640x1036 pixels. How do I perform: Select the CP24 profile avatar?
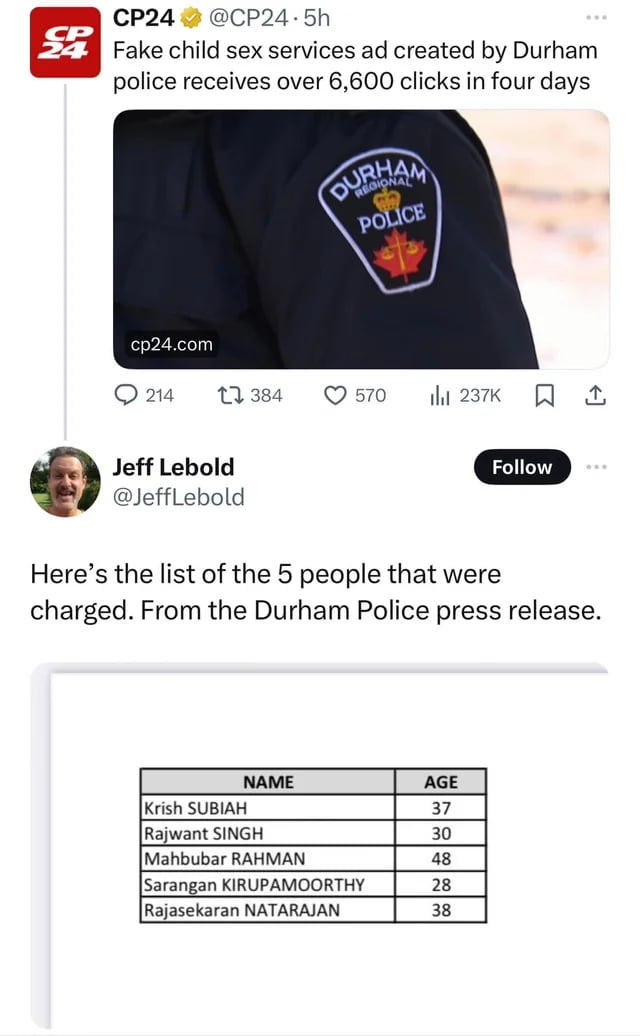[64, 42]
